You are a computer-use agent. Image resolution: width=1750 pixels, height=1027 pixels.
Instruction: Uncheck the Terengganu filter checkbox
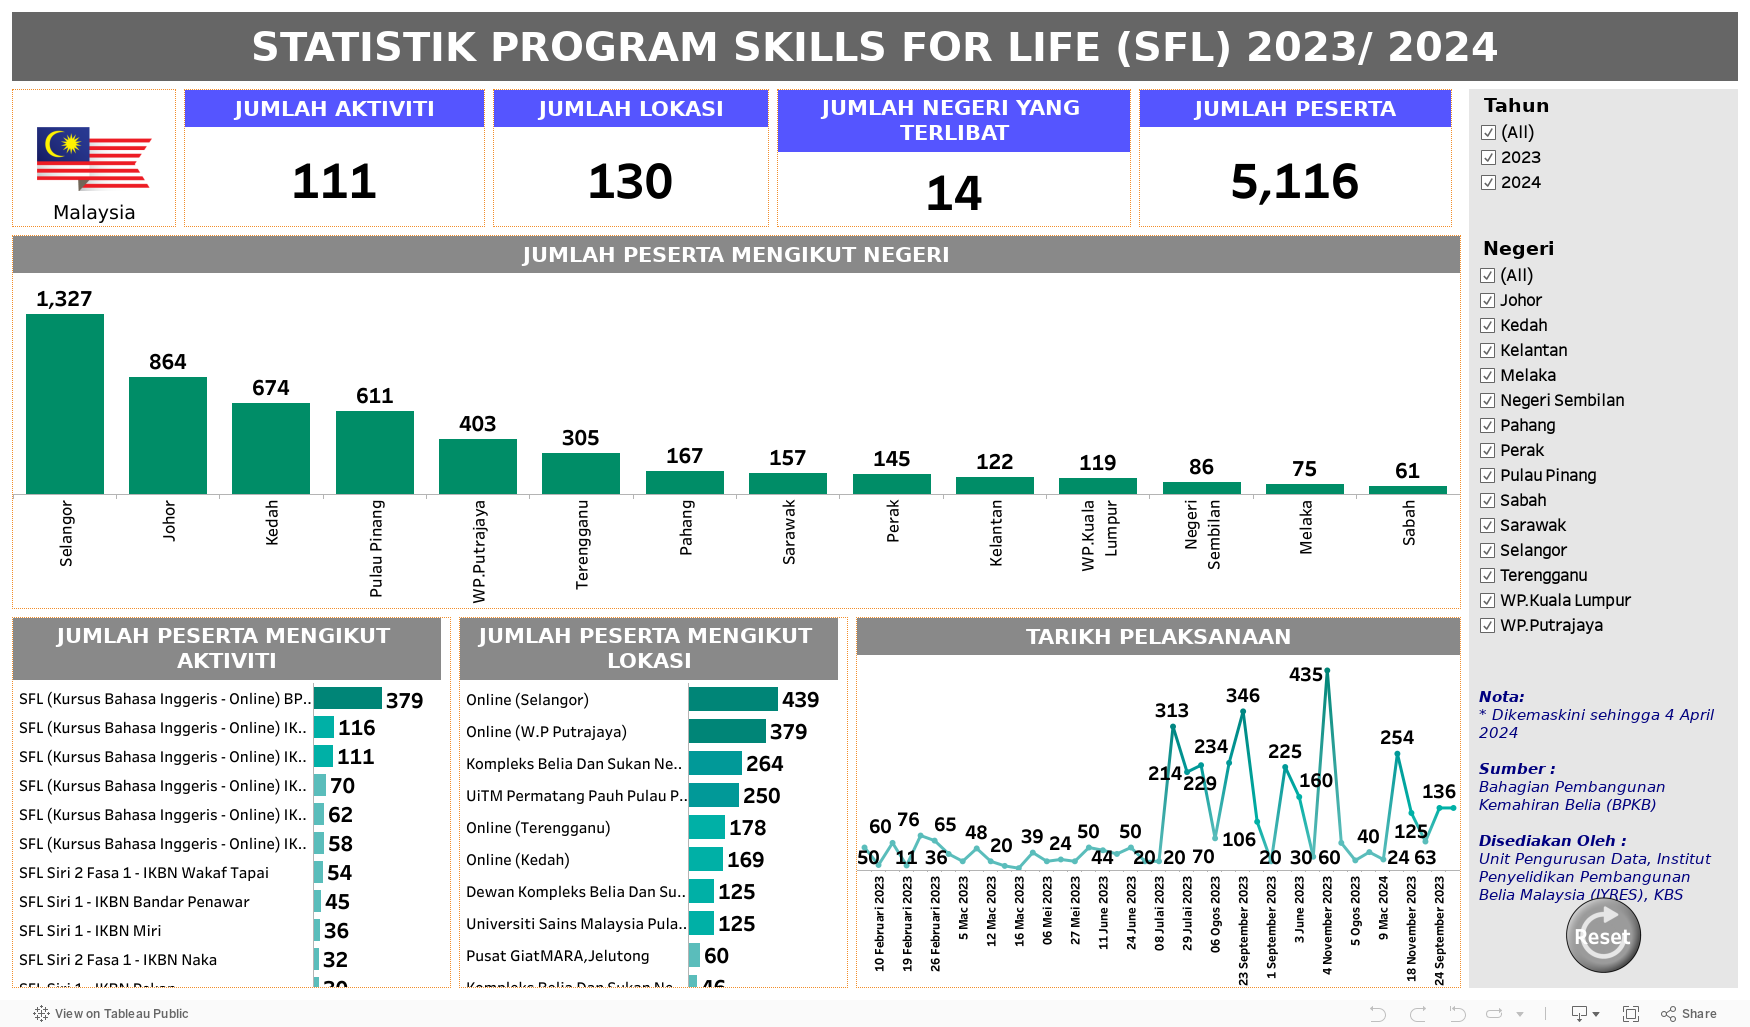(x=1488, y=575)
